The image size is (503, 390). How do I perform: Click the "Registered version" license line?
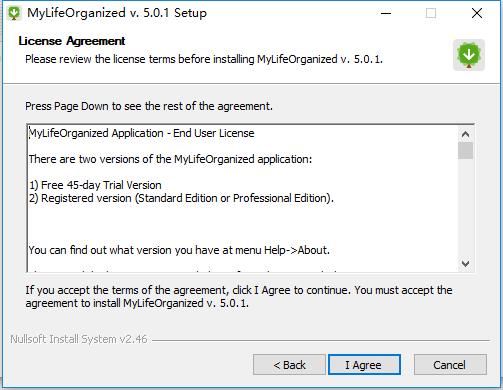(x=181, y=198)
